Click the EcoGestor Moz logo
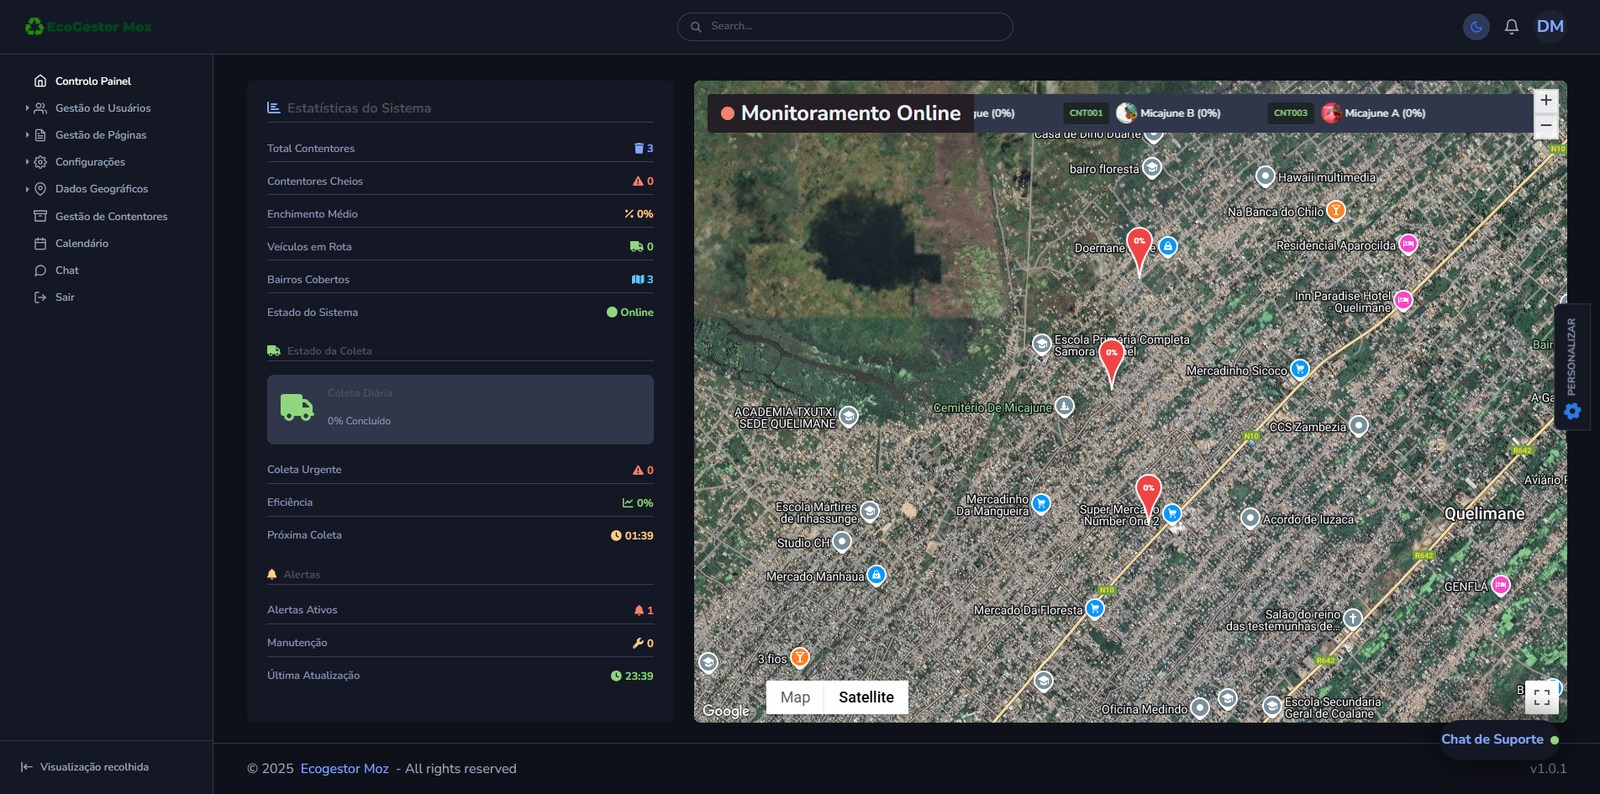Screen dimensions: 1600x794 88,27
